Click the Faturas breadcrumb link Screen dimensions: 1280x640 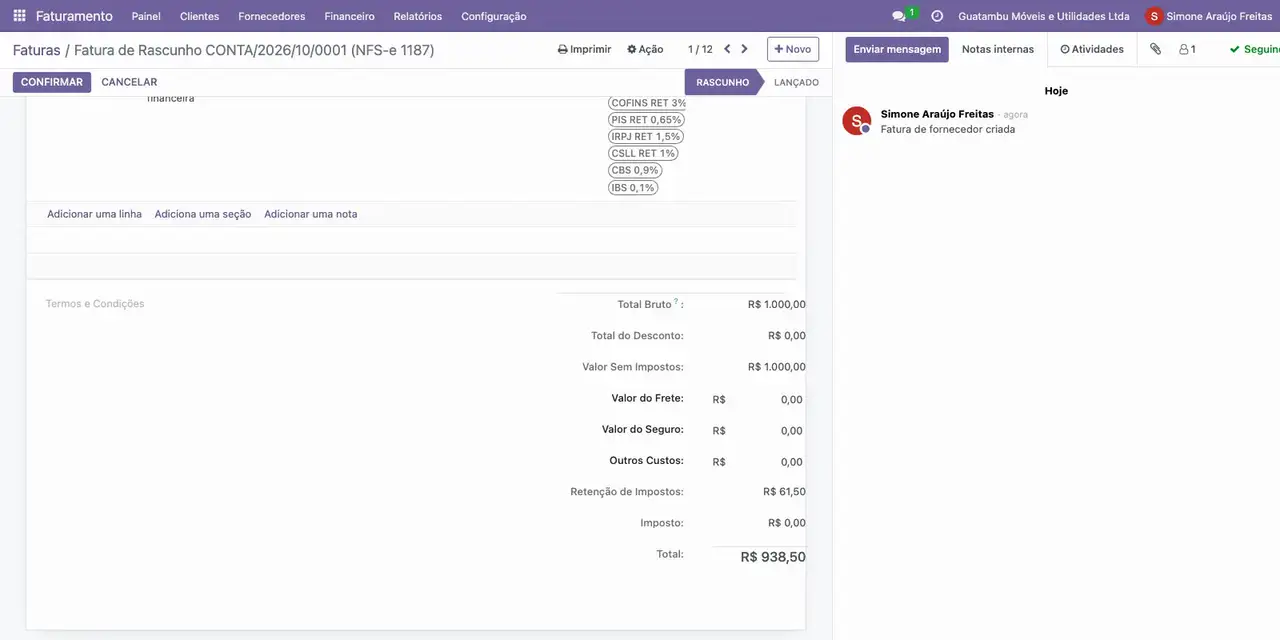[37, 50]
